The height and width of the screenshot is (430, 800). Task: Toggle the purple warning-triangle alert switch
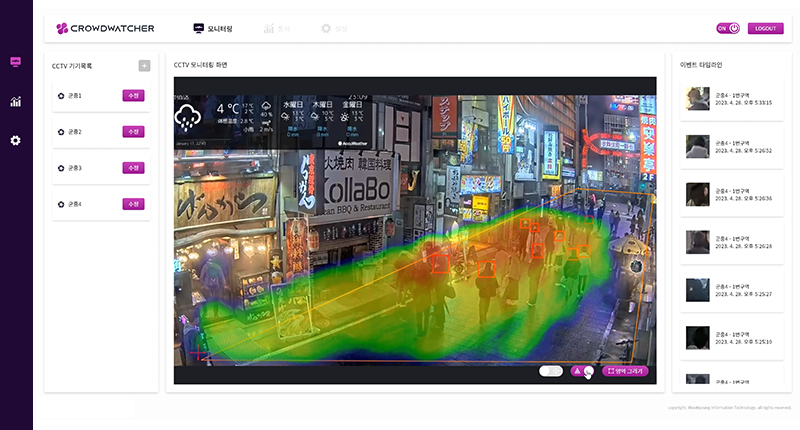click(582, 371)
